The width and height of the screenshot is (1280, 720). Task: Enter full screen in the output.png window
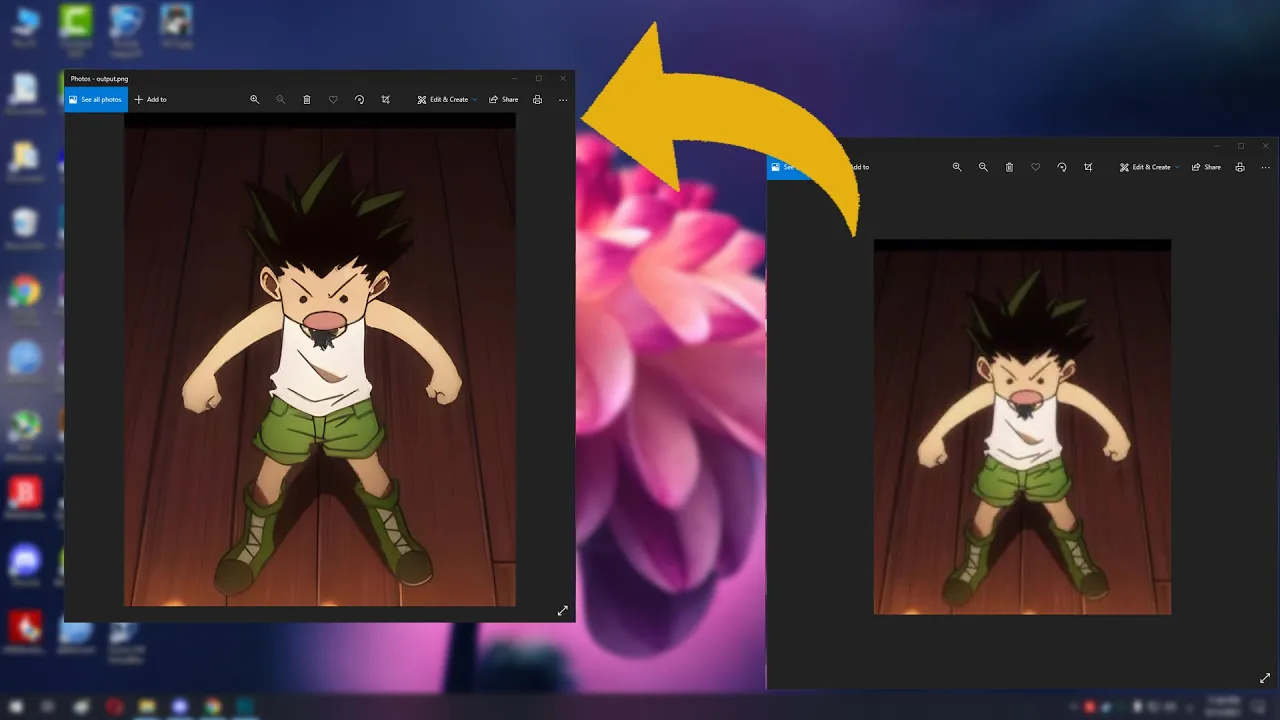pos(562,610)
